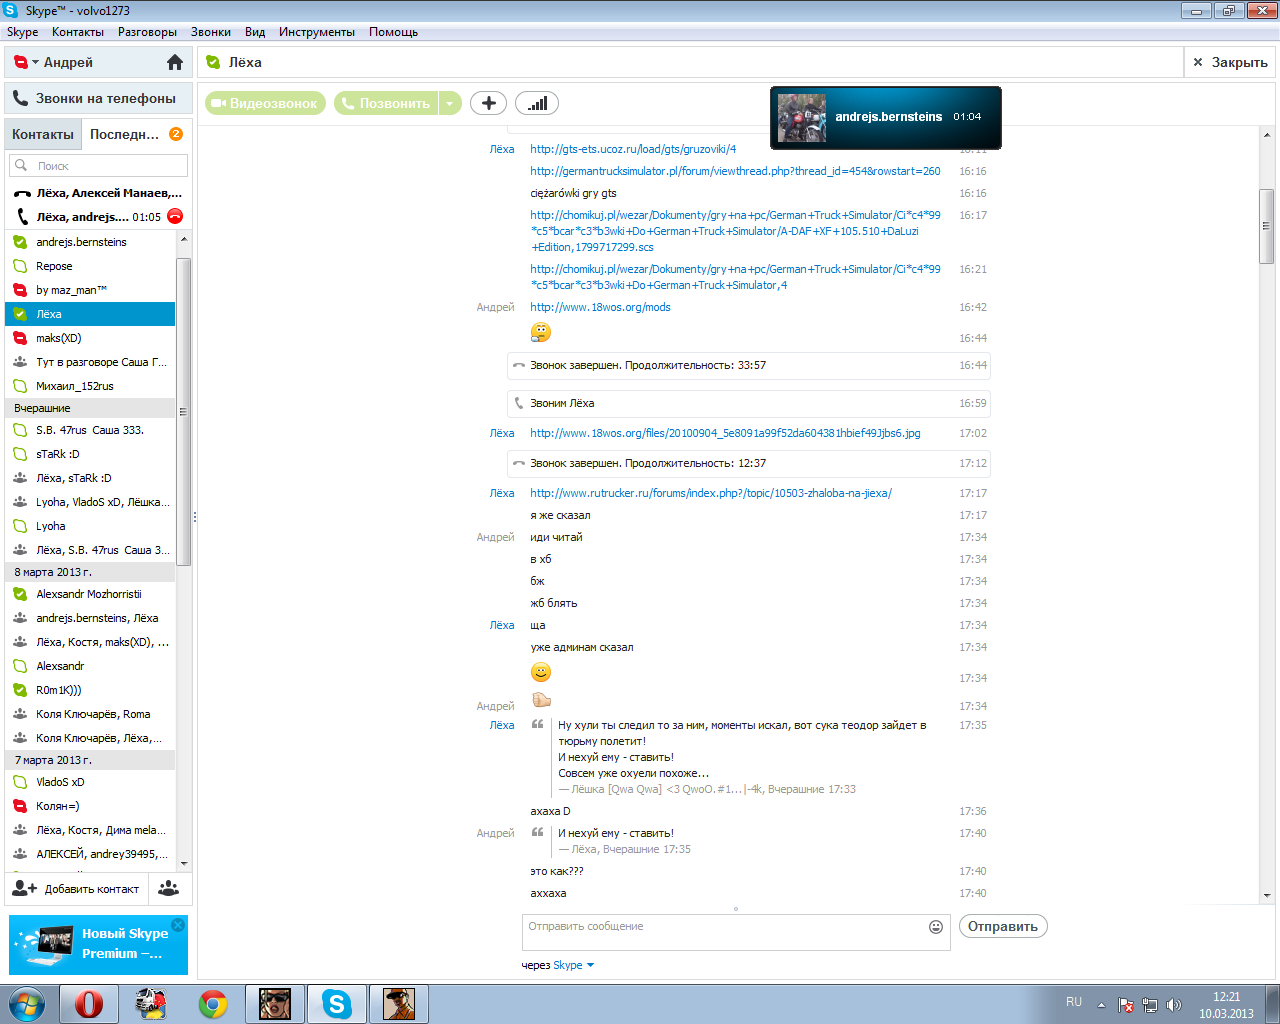
Task: Click the volume speaker tray icon
Action: [1174, 1005]
